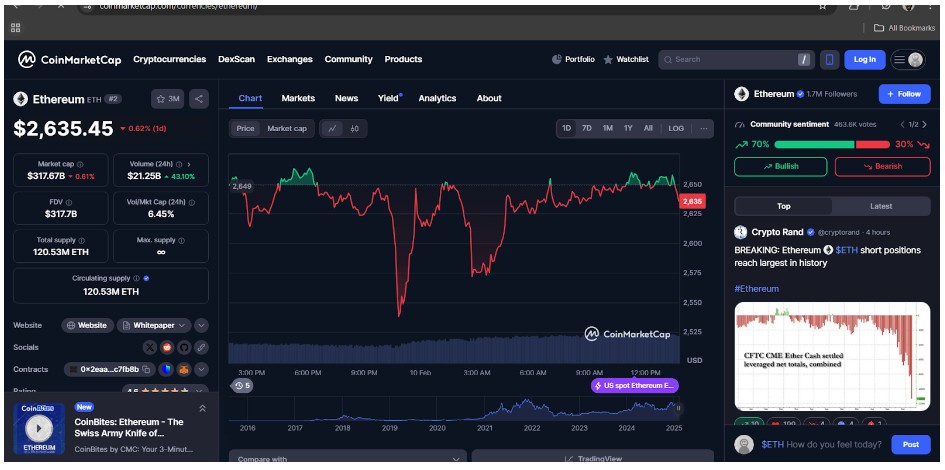
Task: Open the Watchlist star link in header
Action: pos(626,59)
